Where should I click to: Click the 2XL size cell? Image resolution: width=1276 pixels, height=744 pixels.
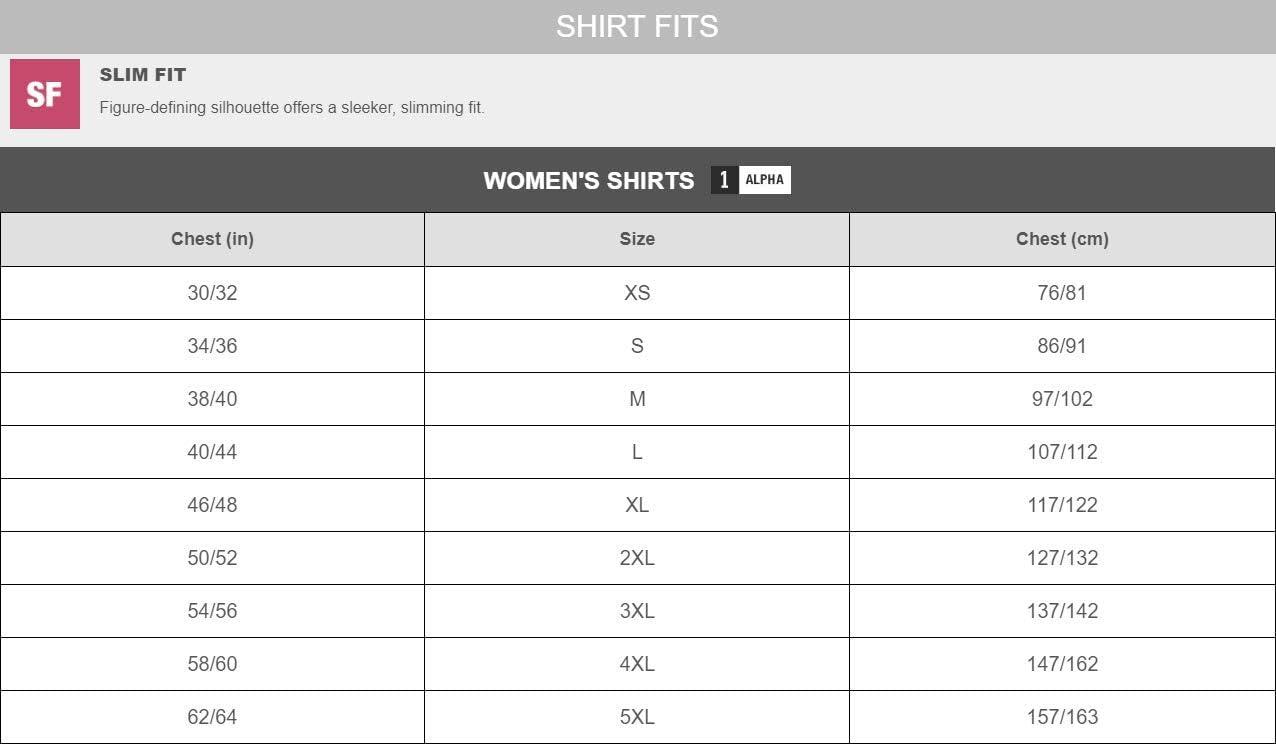[637, 558]
